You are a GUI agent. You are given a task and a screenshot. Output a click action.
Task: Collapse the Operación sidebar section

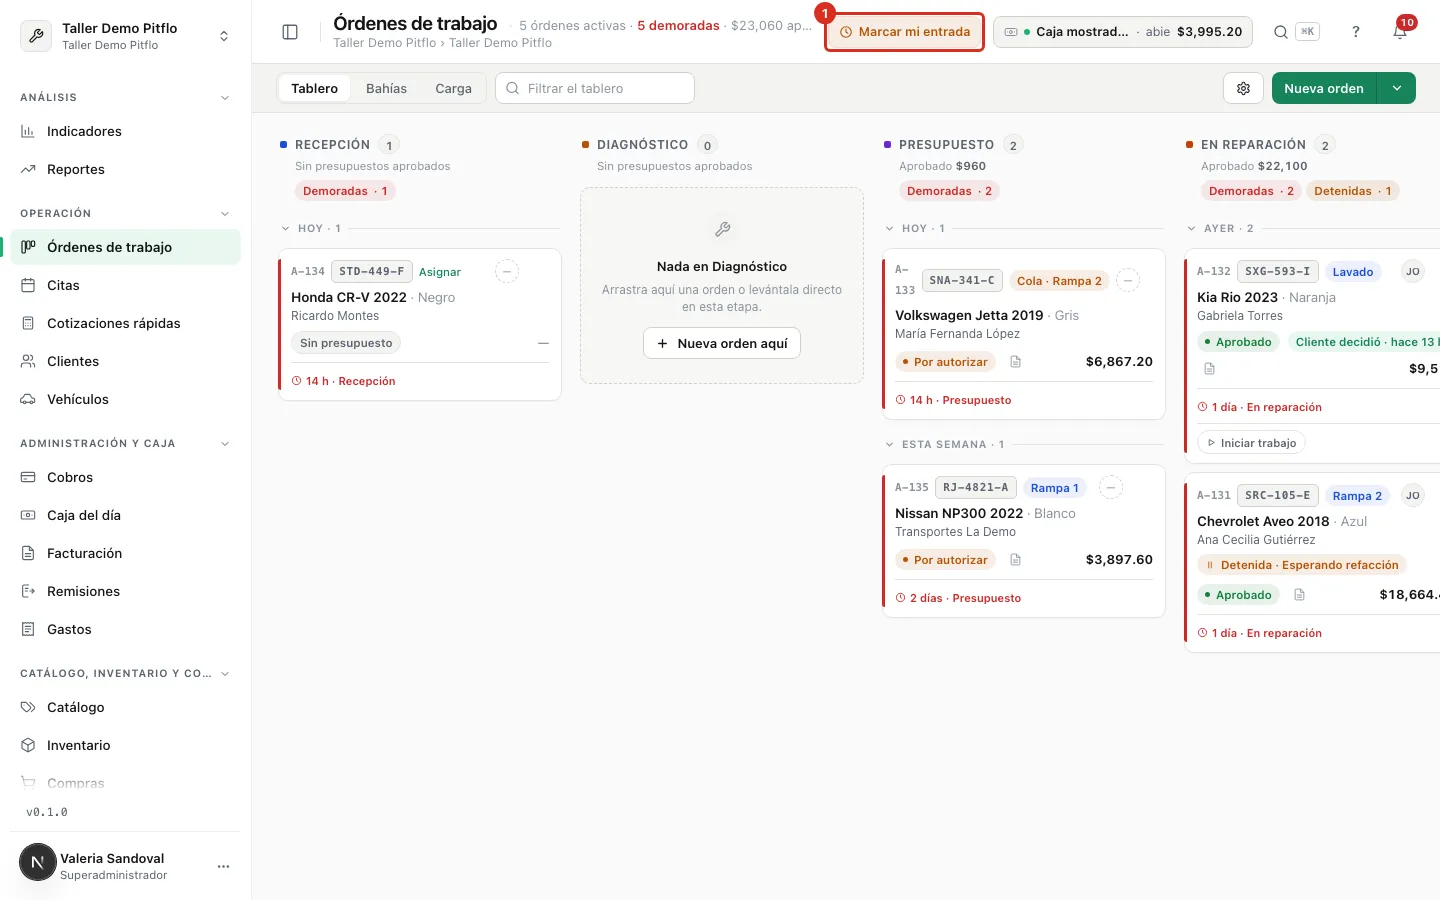point(225,214)
